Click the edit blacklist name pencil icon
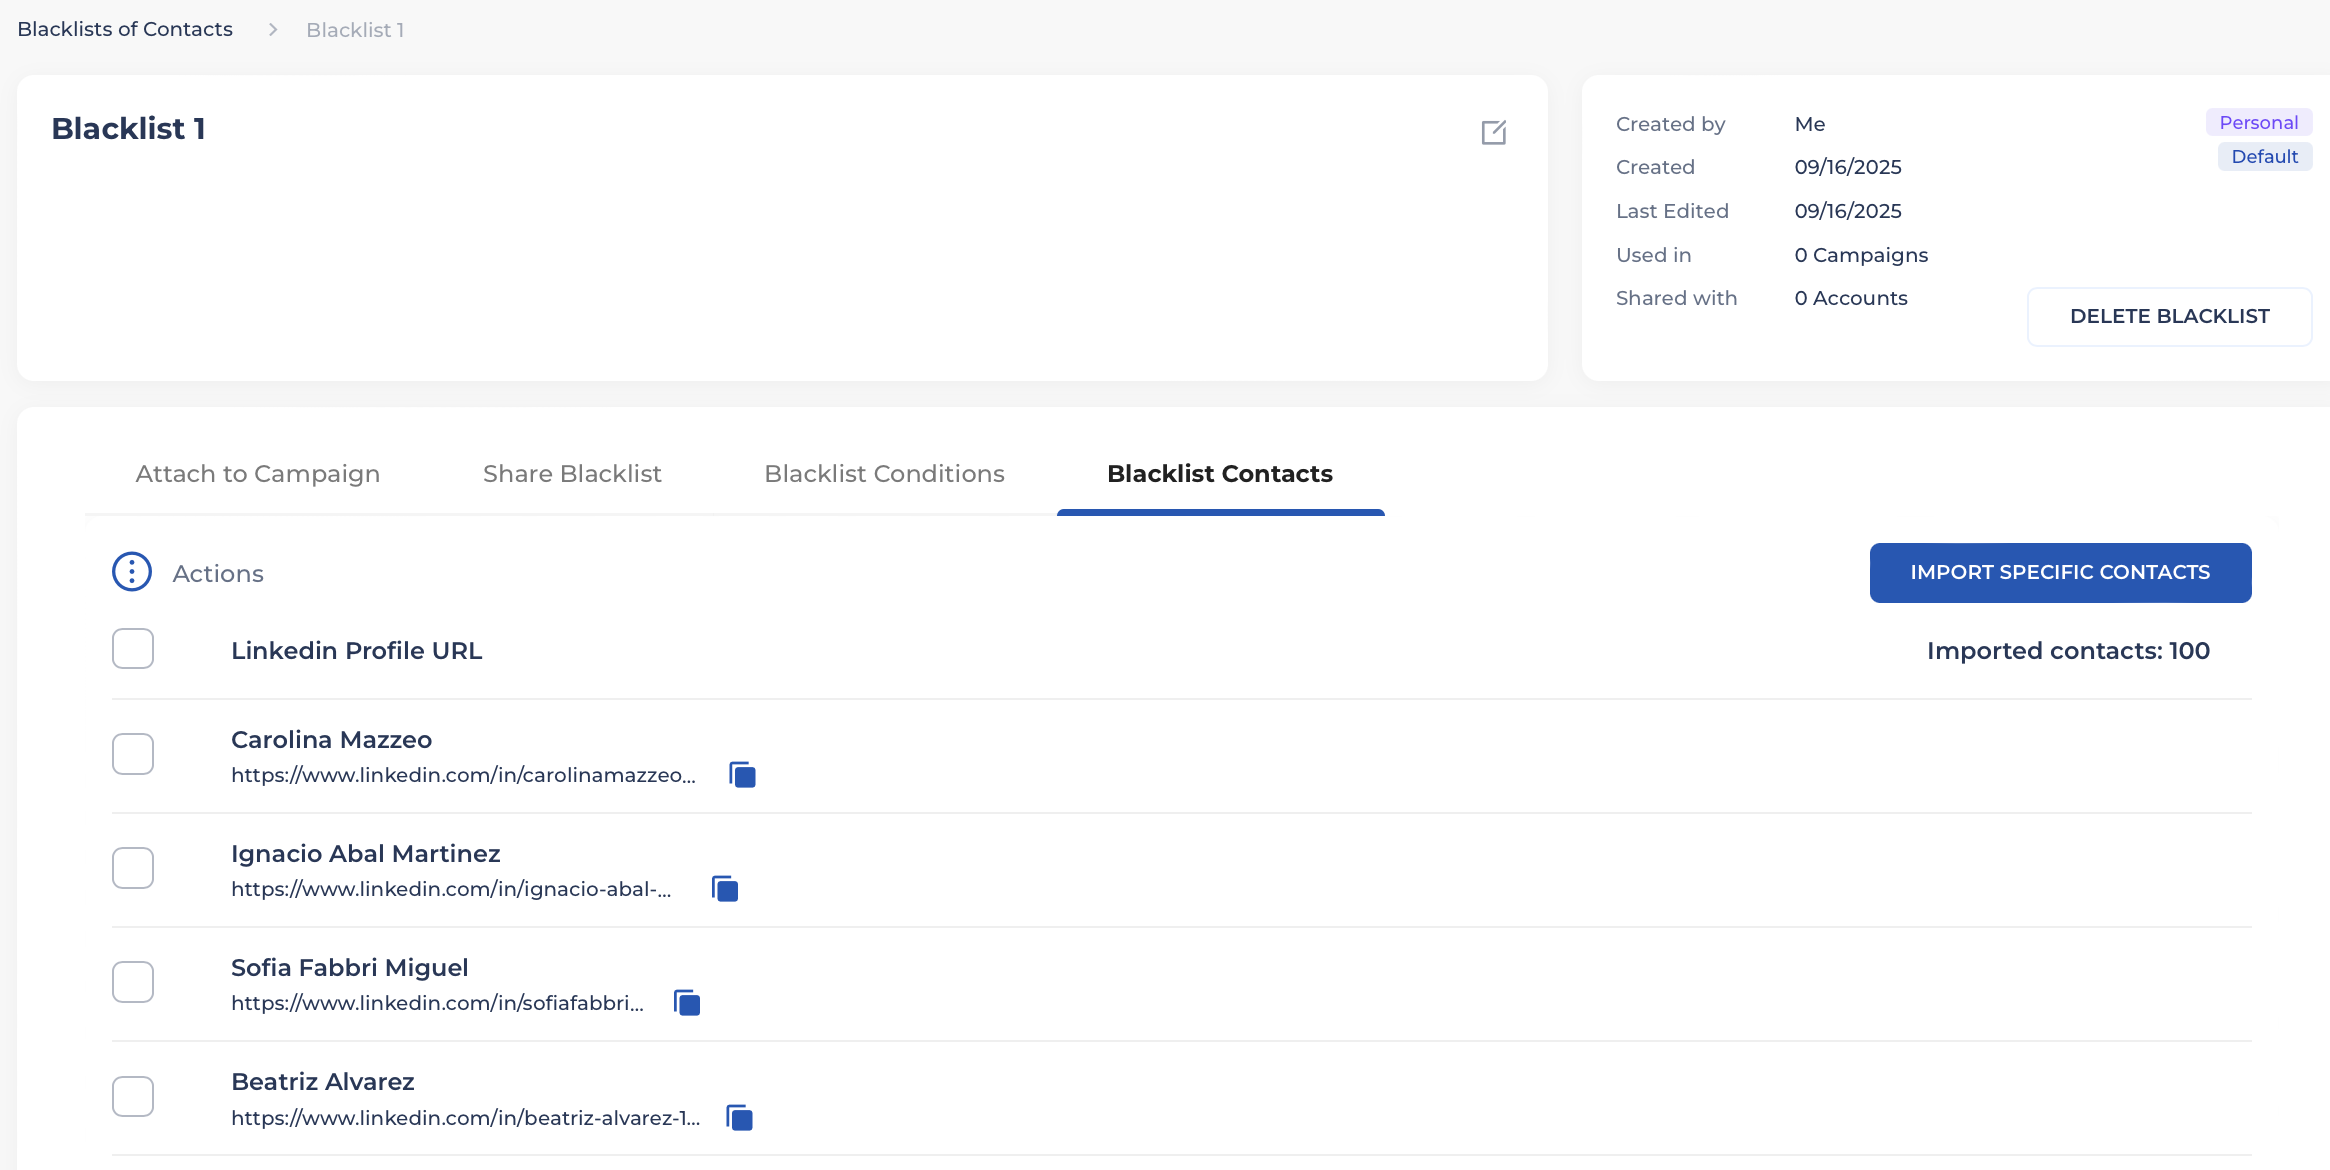Screen dimensions: 2330x1170 pyautogui.click(x=1493, y=132)
